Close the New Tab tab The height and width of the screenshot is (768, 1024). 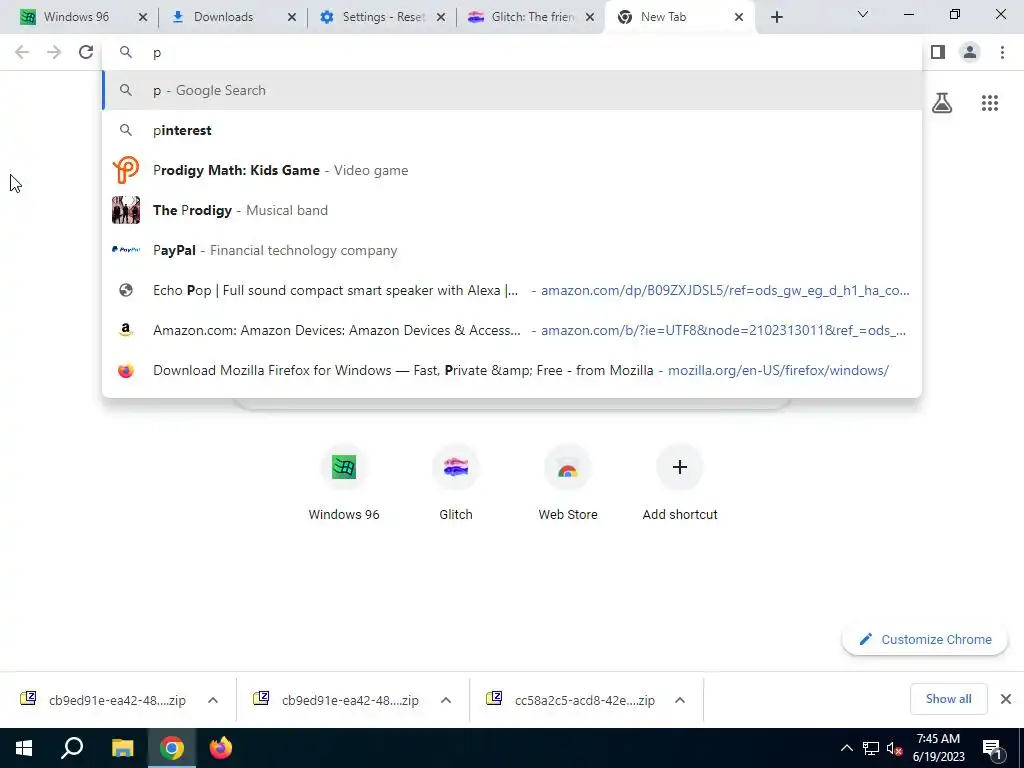pos(739,17)
